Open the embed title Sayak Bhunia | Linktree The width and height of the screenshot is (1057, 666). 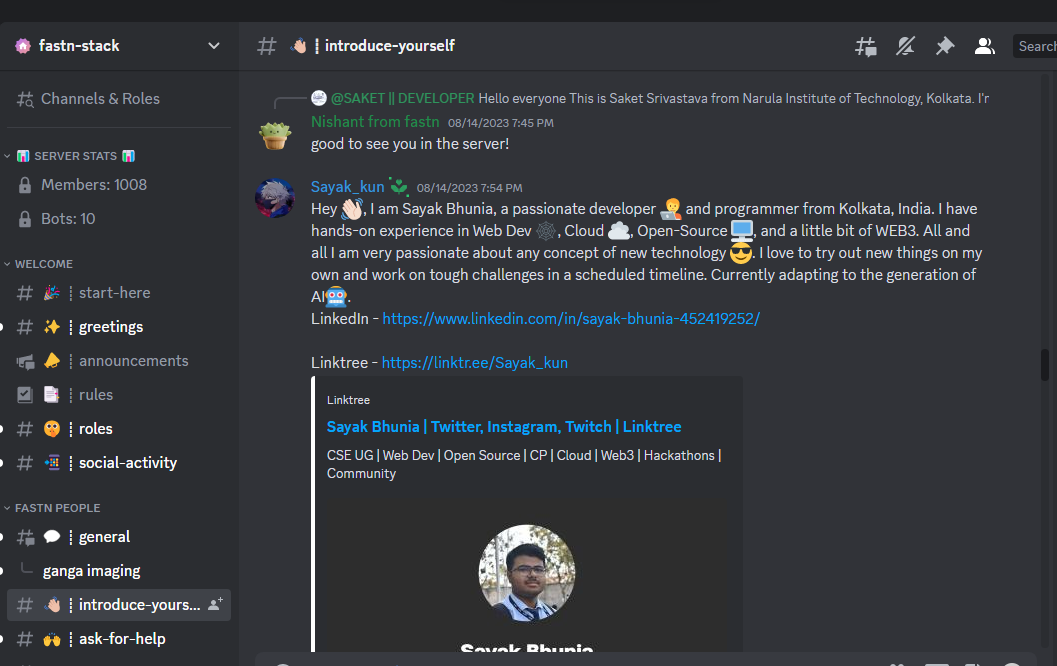(x=504, y=427)
